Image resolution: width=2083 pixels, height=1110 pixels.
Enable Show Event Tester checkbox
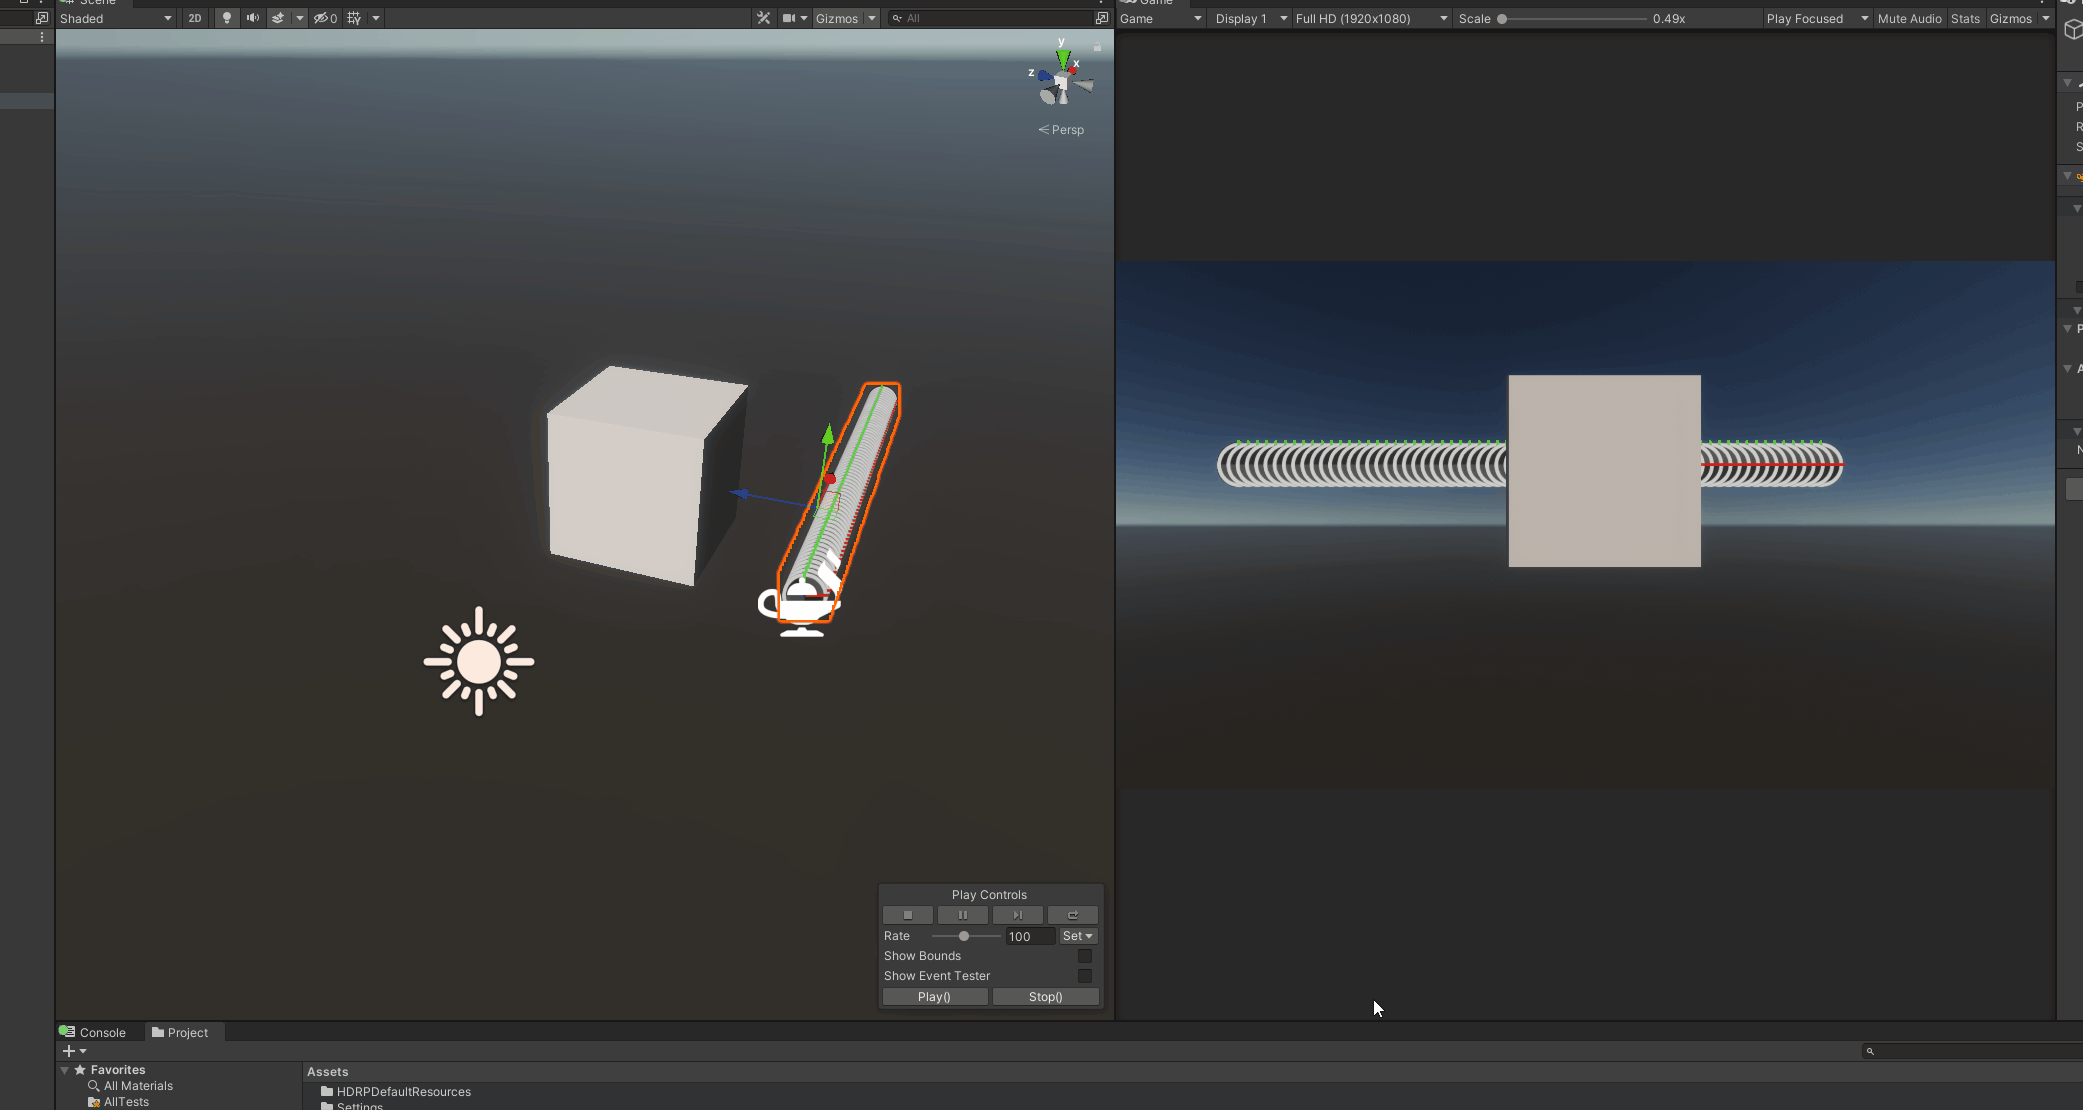tap(1084, 976)
